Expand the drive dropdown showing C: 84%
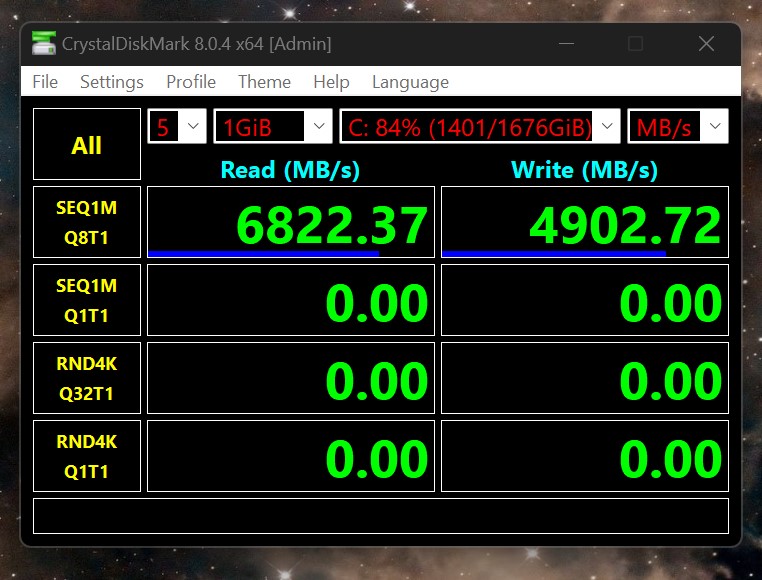 coord(480,126)
